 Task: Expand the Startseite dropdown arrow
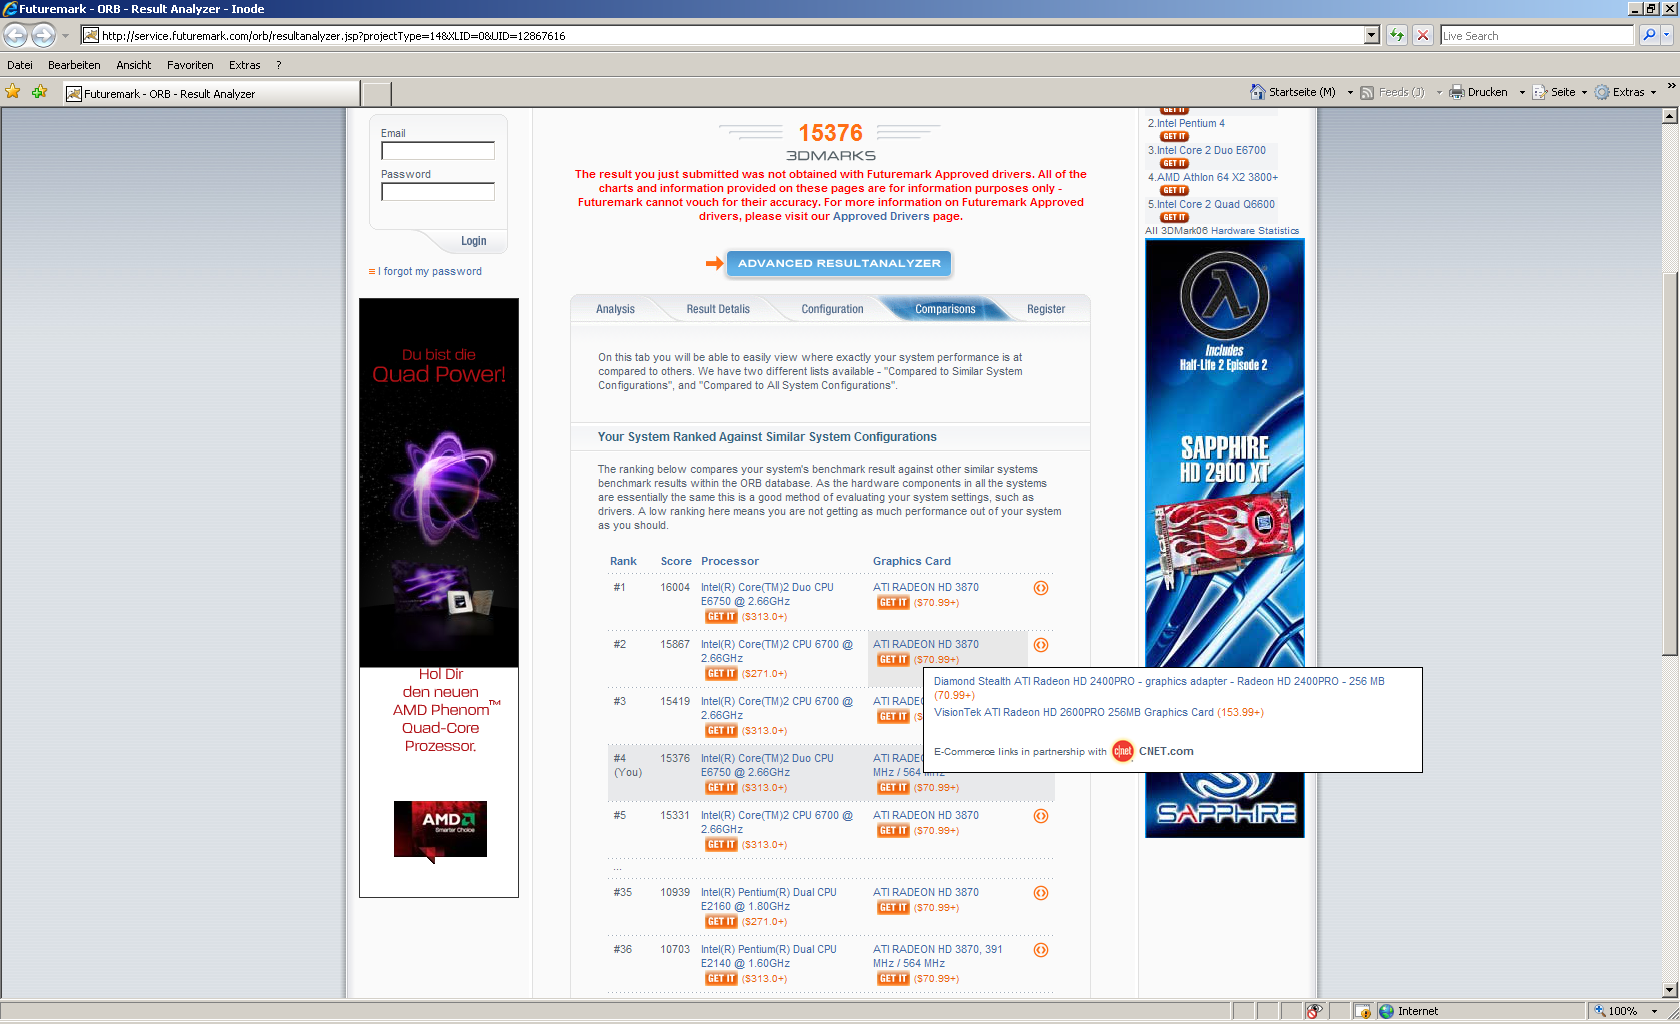point(1350,92)
